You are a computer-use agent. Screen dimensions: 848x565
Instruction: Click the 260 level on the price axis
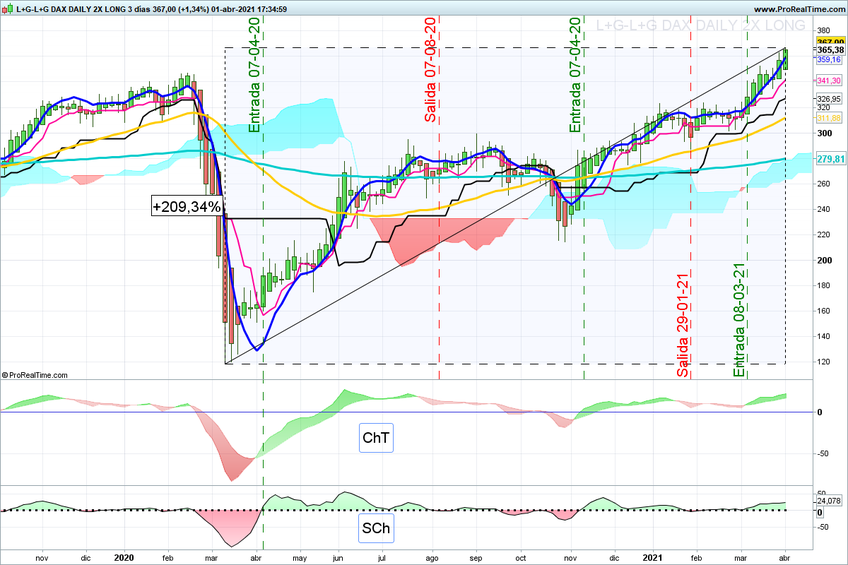click(x=824, y=184)
